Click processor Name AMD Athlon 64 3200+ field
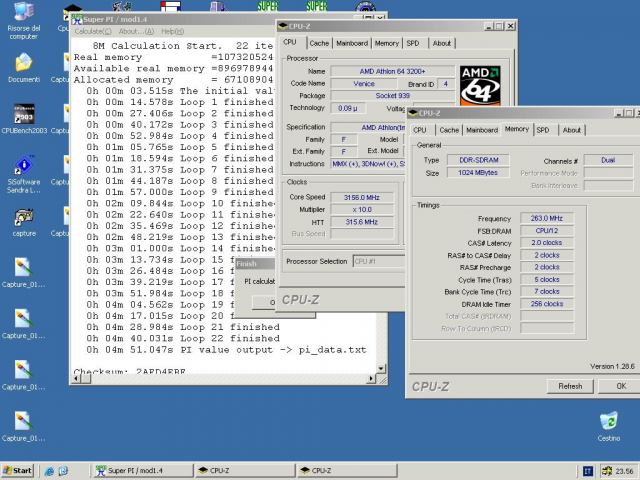Screen dimensions: 640x480 pos(392,71)
